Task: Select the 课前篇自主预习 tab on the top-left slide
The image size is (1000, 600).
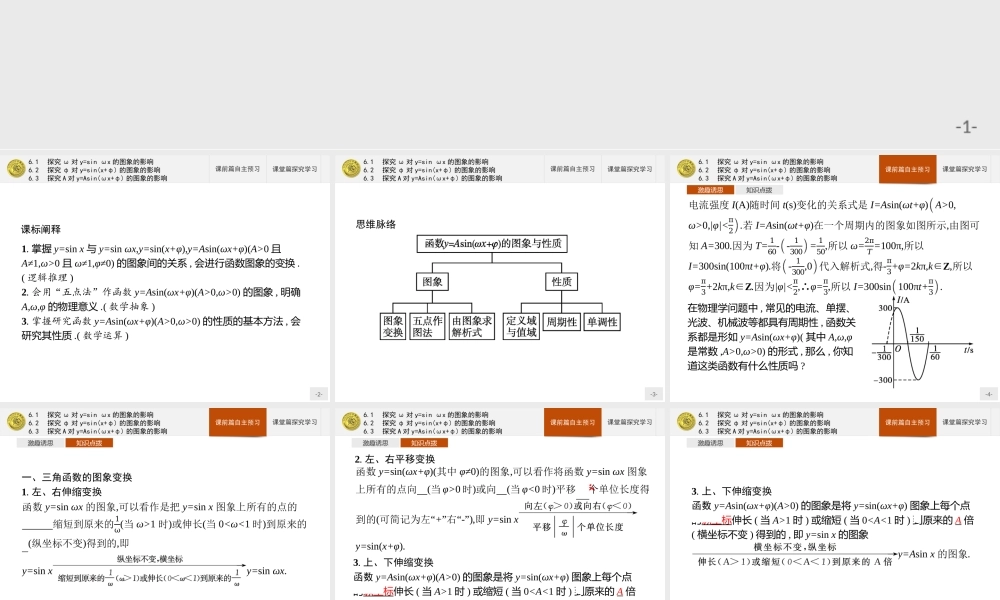Action: (238, 169)
